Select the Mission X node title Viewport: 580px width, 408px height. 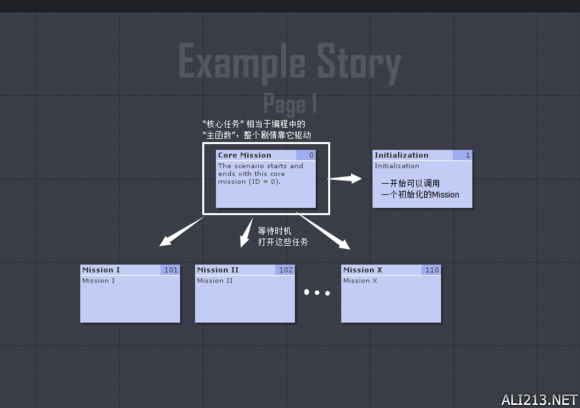coord(362,270)
